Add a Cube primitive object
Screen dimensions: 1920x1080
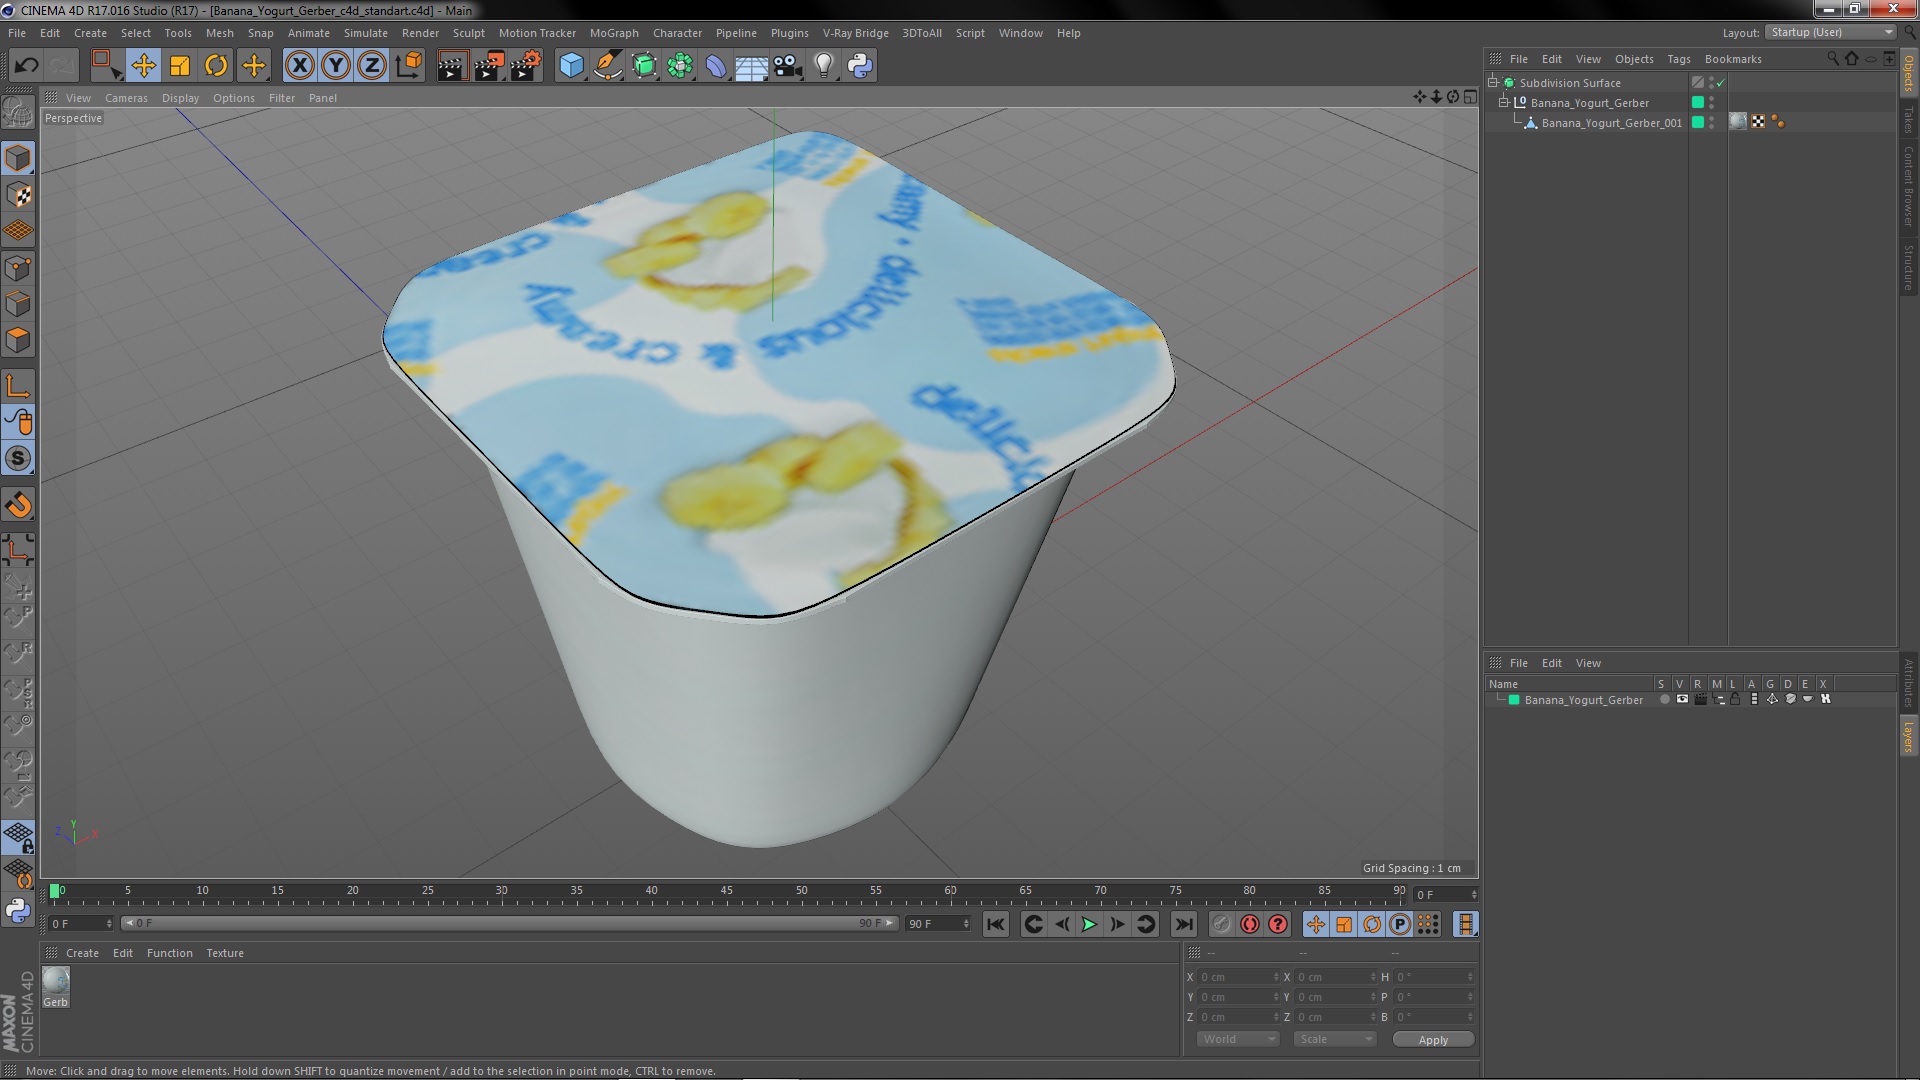[x=571, y=66]
